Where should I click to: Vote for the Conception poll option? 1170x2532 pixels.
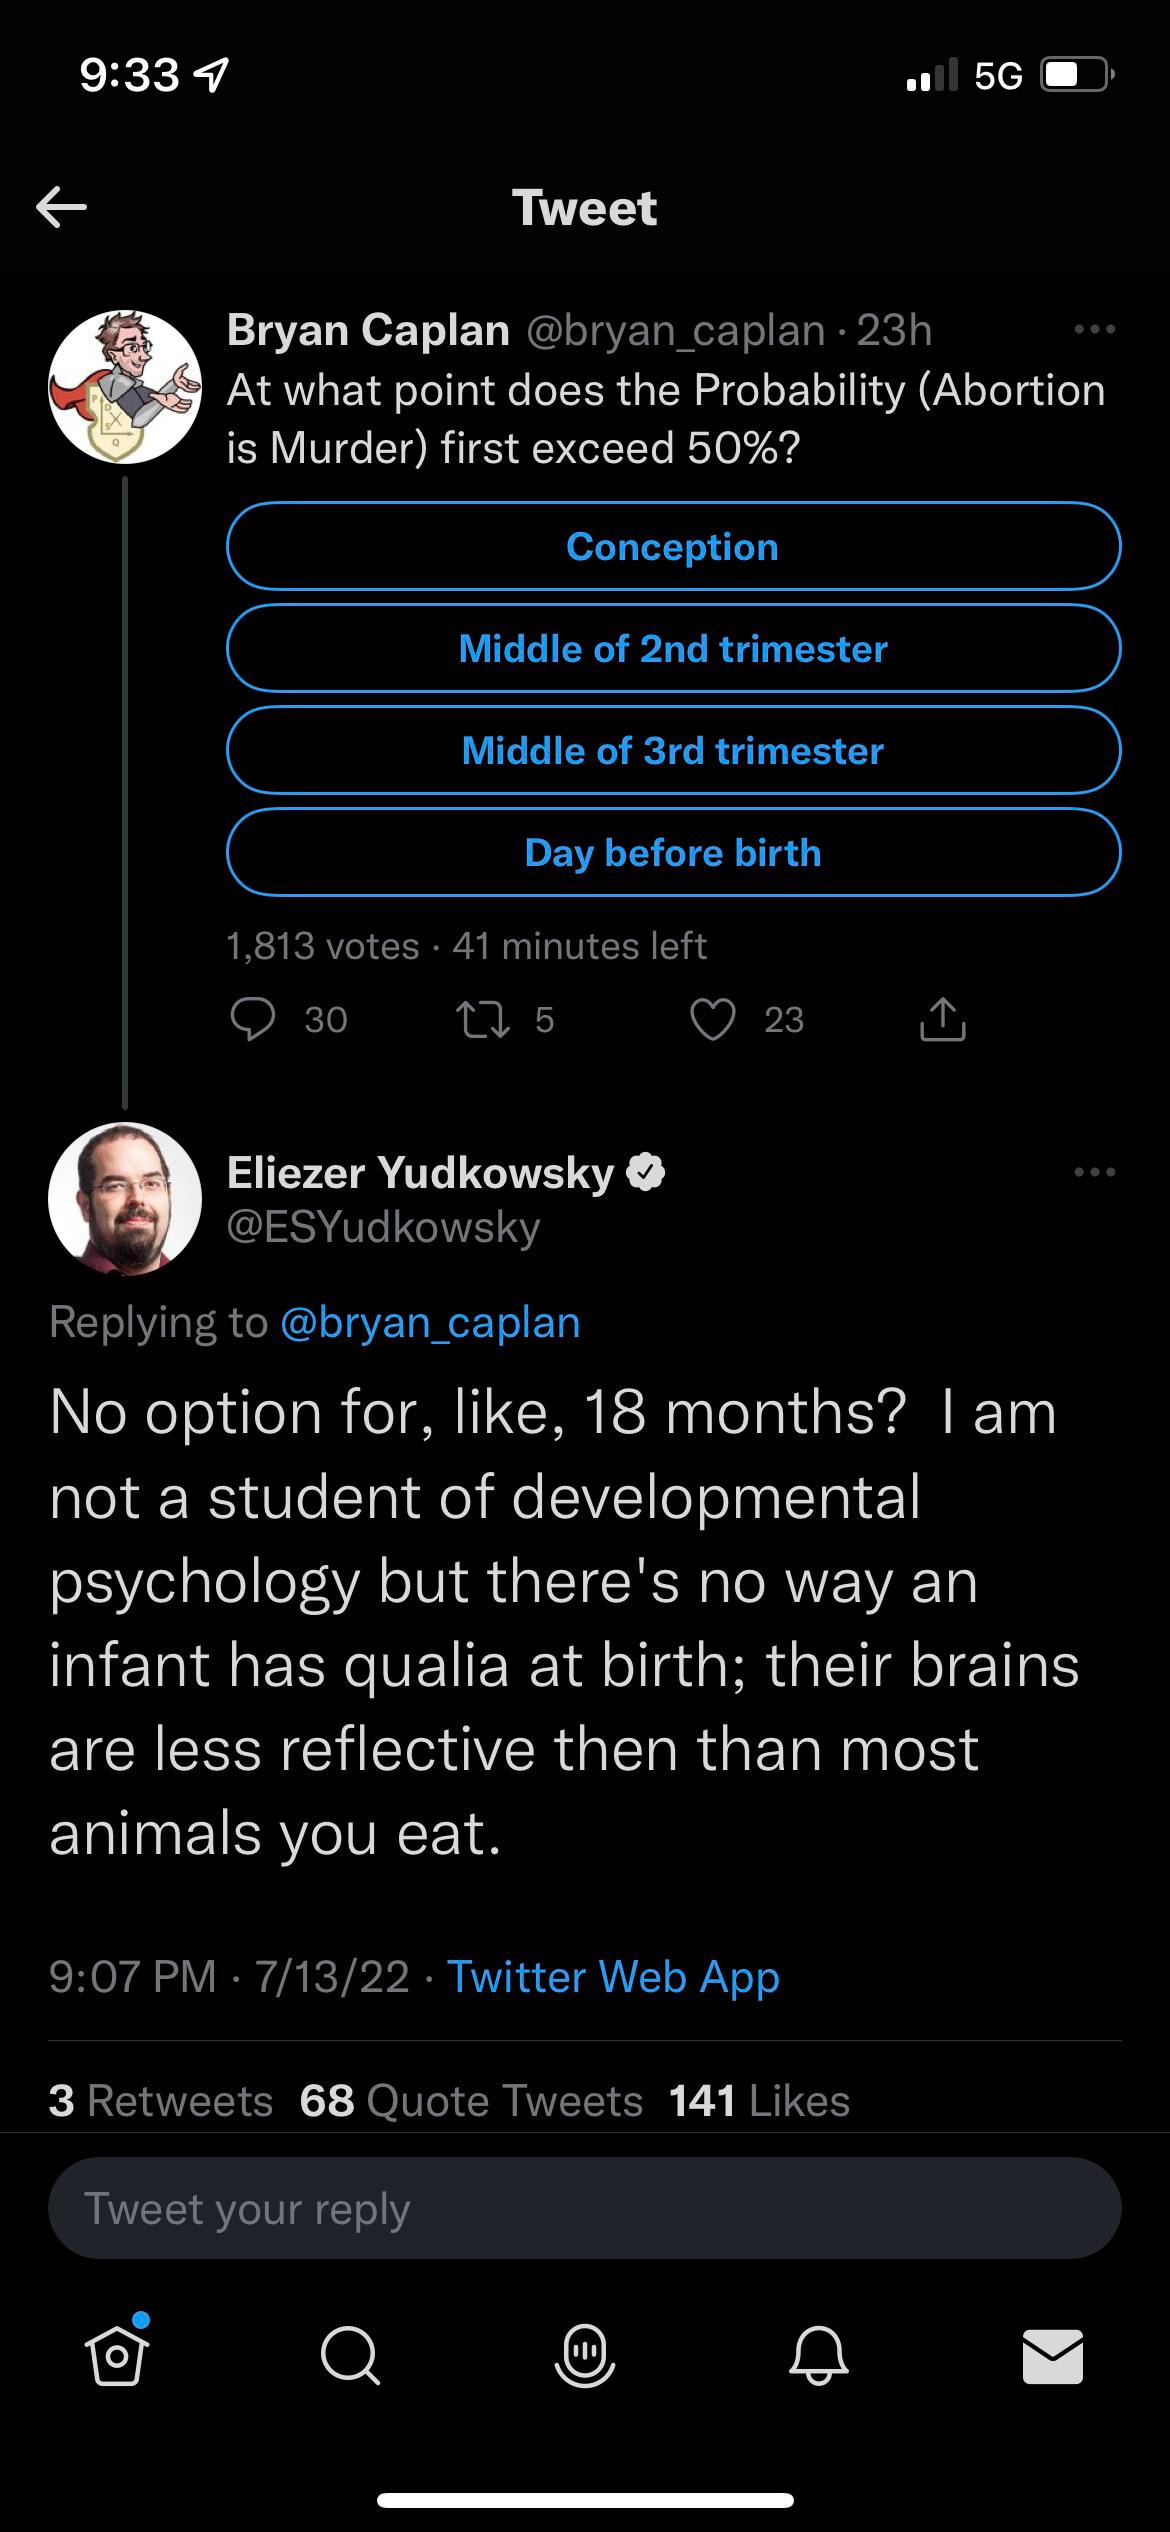point(672,546)
